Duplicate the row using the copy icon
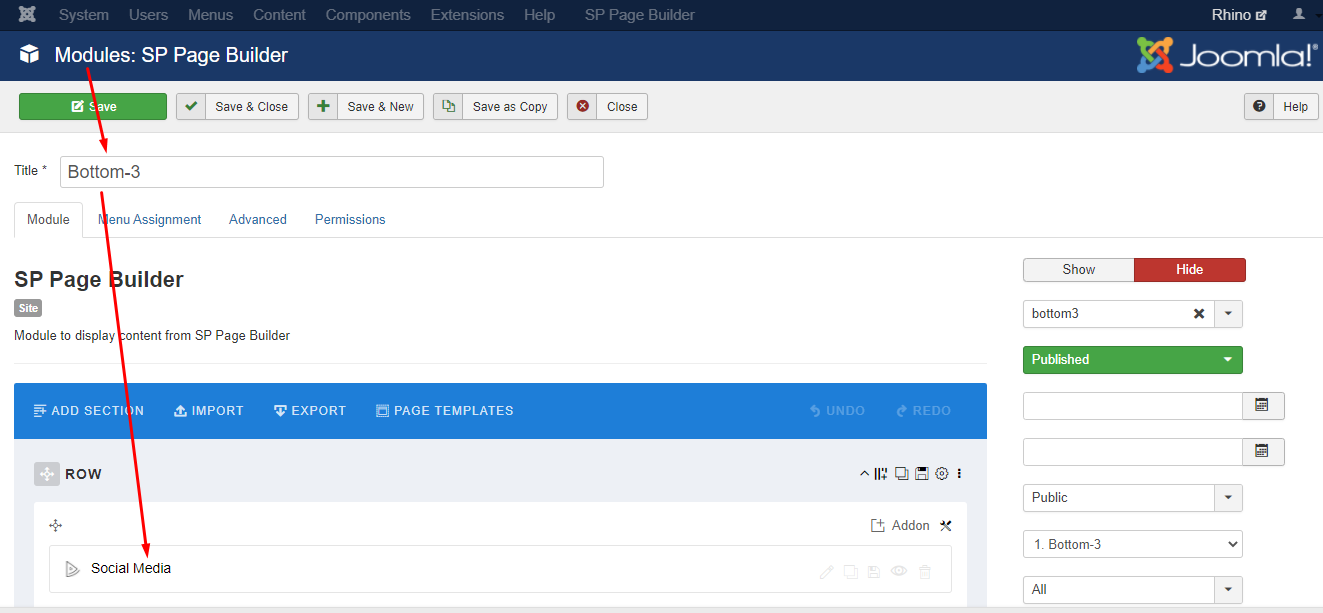Screen dimensions: 1323x613 tap(901, 474)
